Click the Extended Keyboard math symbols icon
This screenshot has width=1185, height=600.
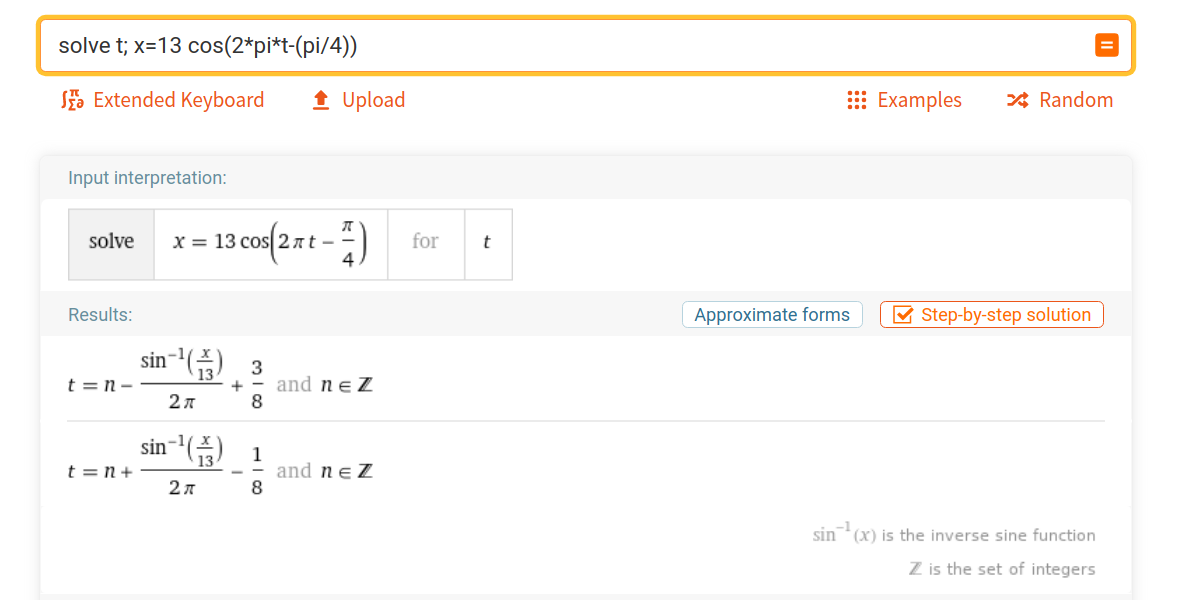73,100
